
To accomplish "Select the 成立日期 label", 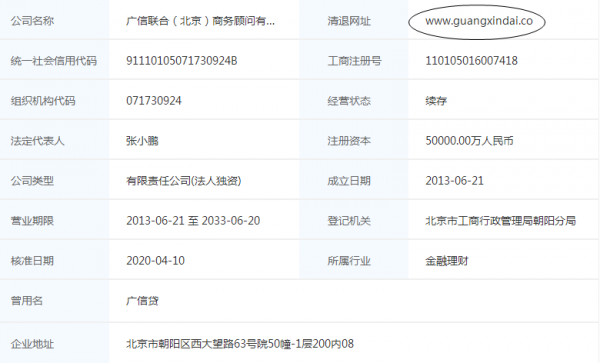I will tap(349, 181).
